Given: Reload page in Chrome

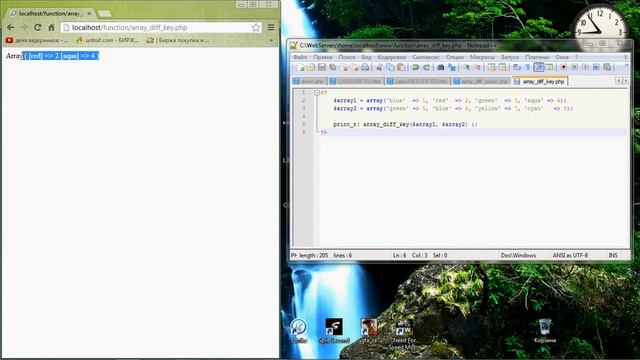Looking at the screenshot, I should [x=38, y=27].
